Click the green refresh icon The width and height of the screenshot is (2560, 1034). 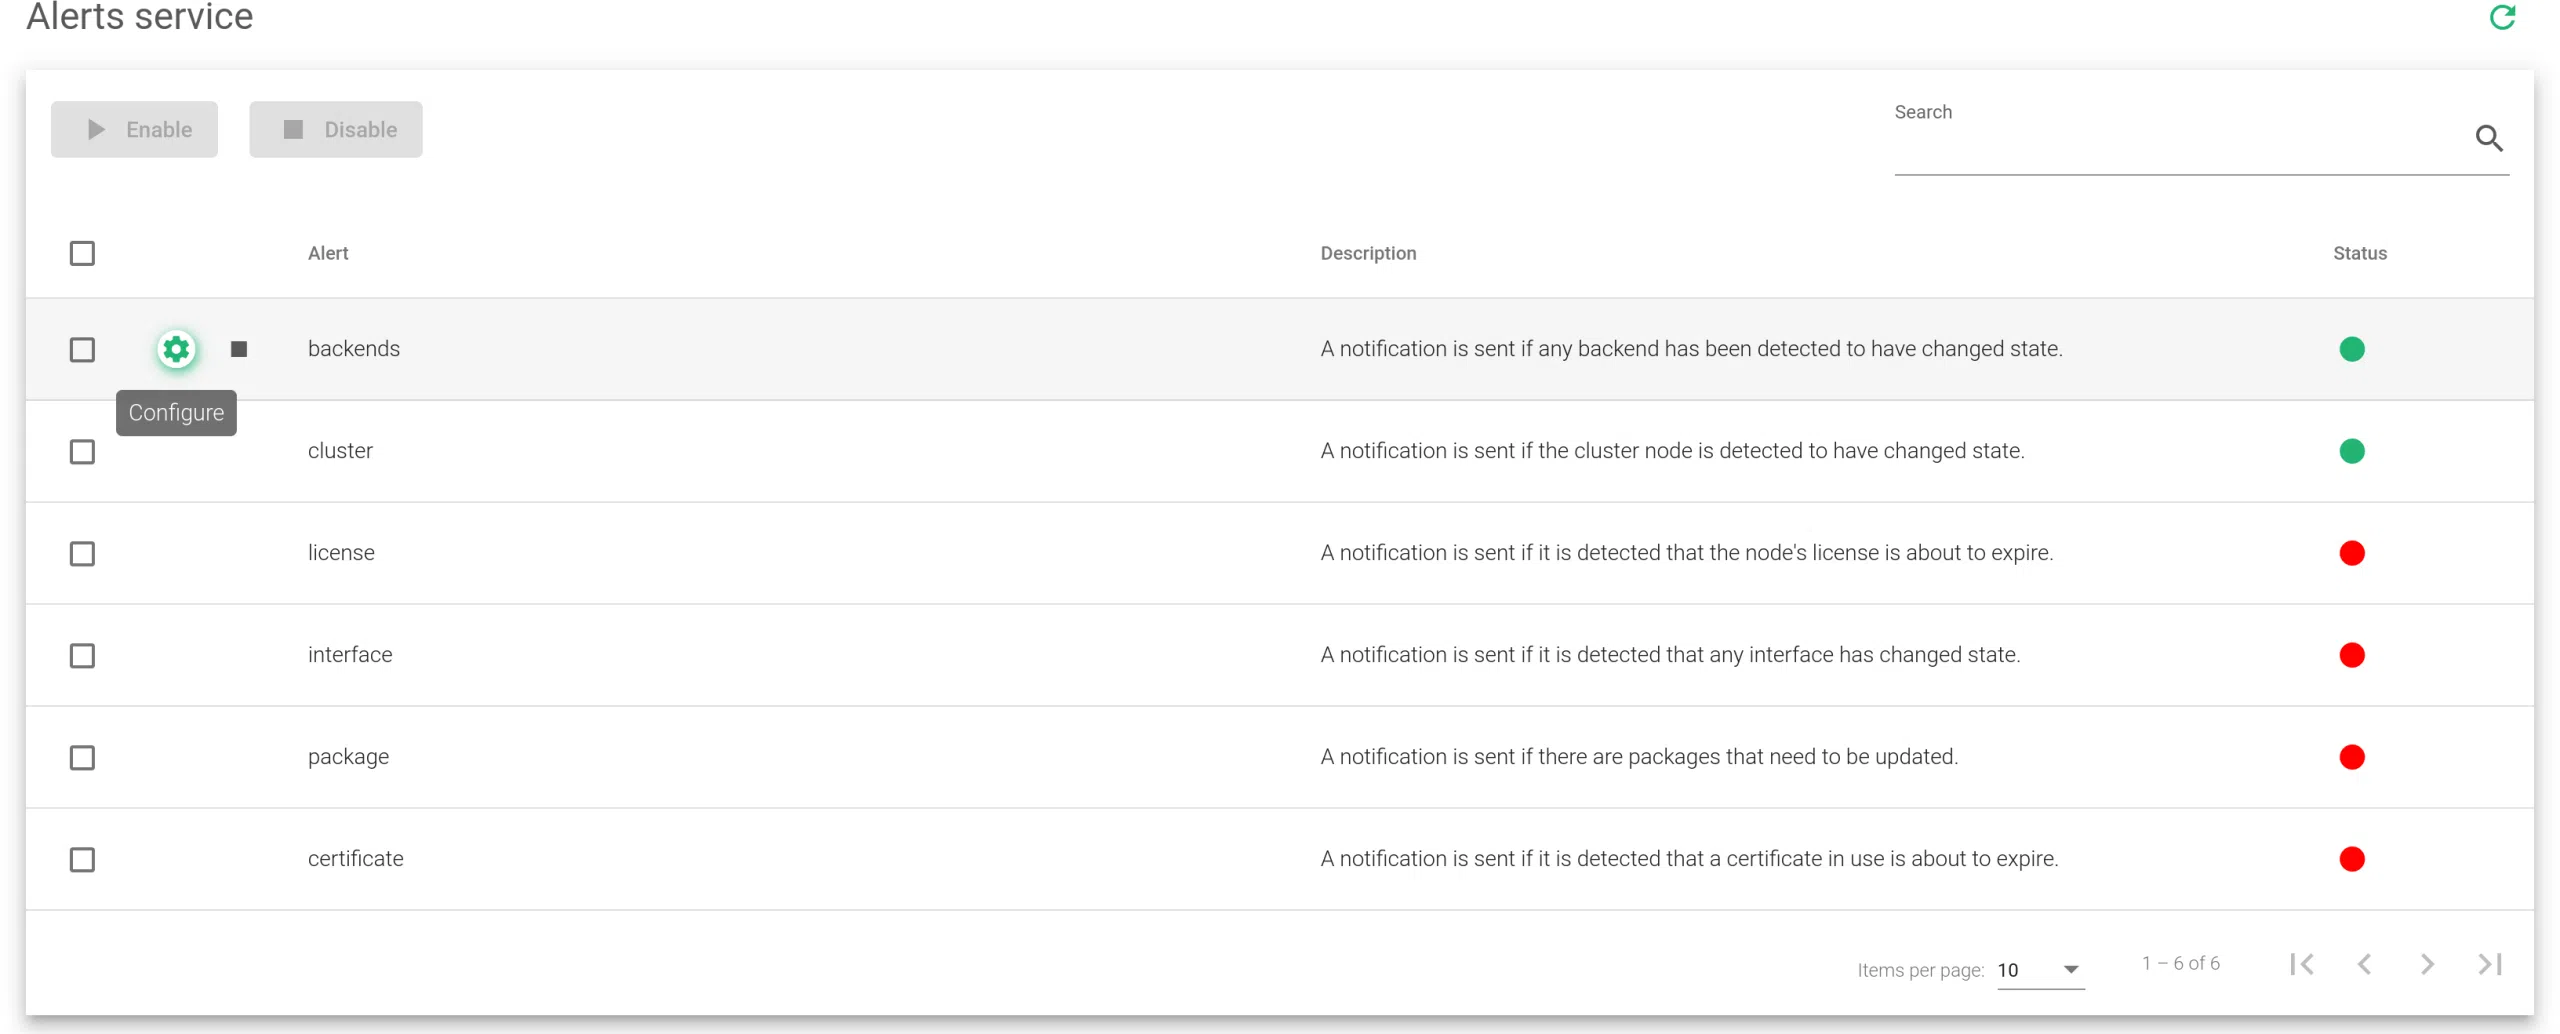2502,18
